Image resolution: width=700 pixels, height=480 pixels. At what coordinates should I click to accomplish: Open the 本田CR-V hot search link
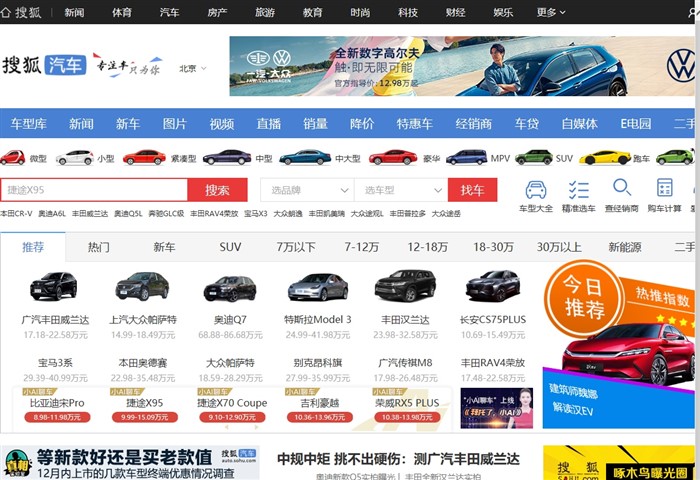pyautogui.click(x=16, y=214)
